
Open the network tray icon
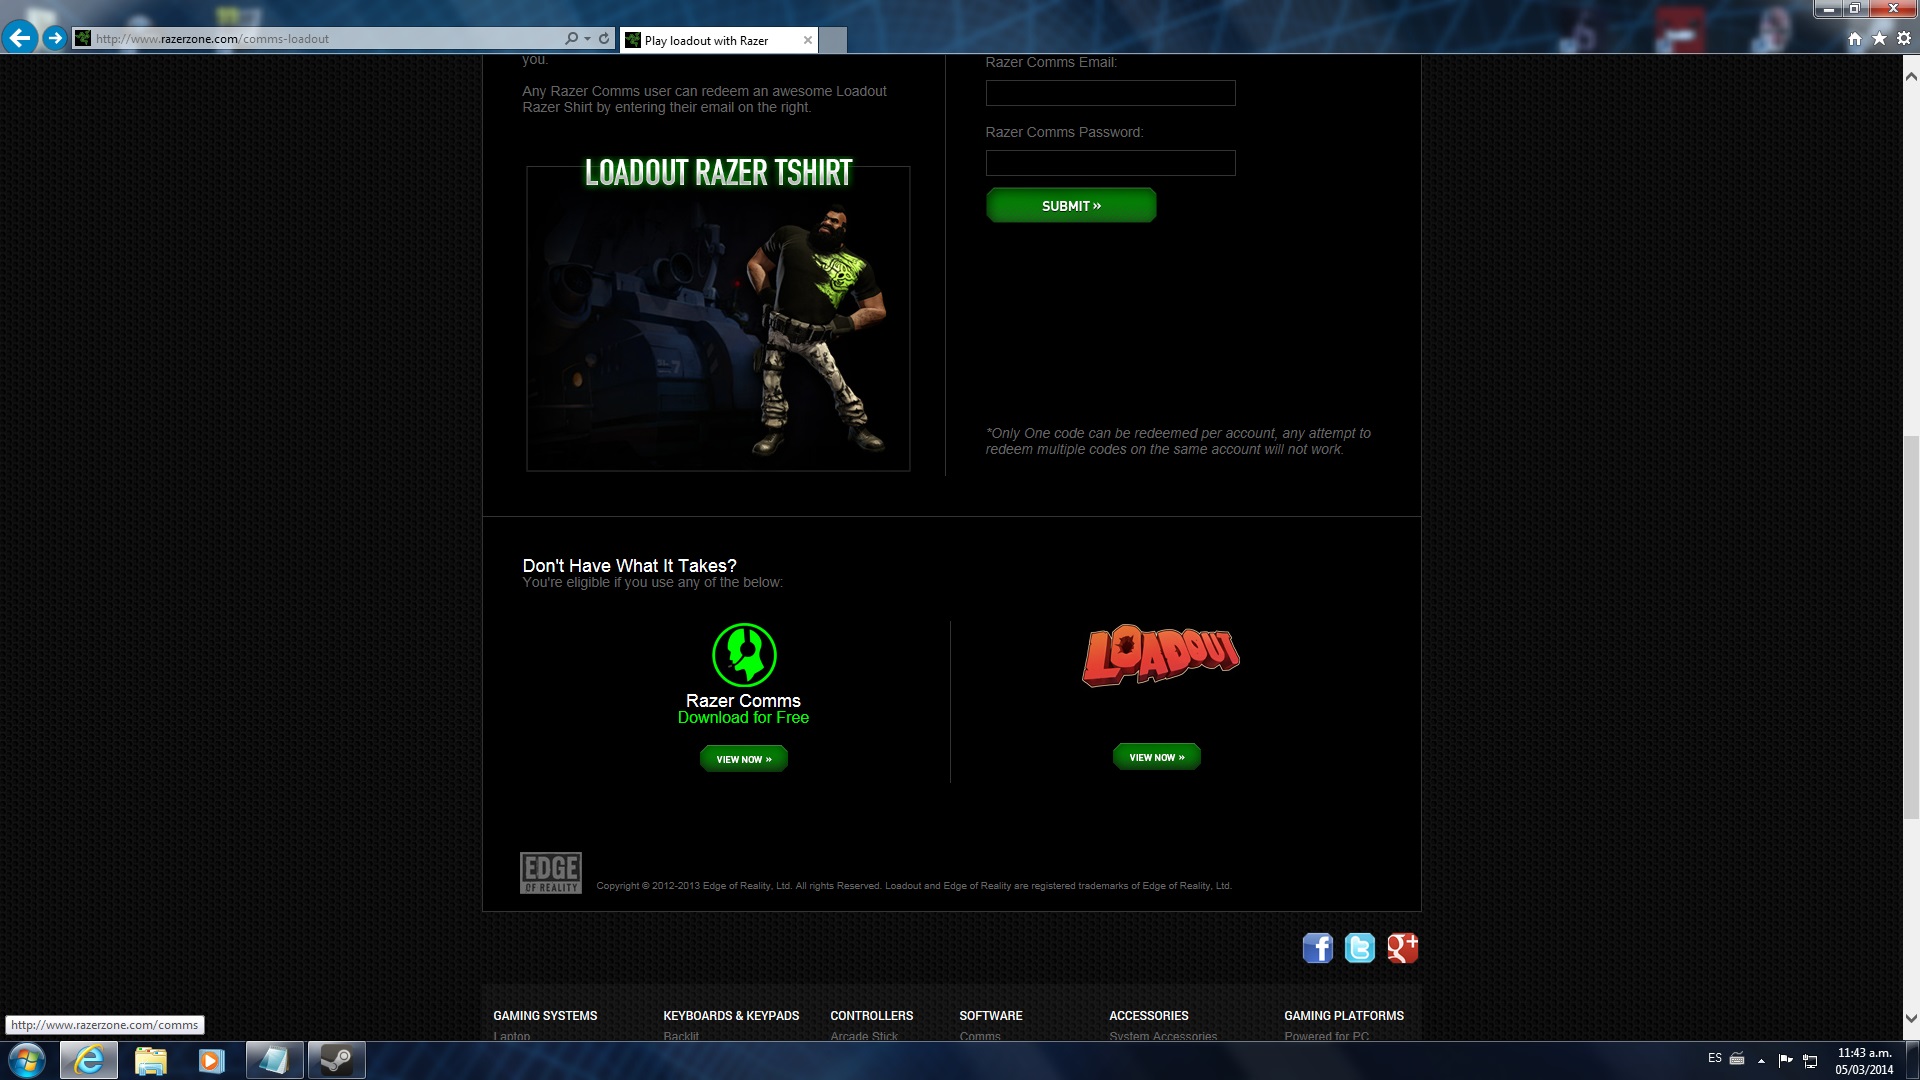[1810, 1060]
